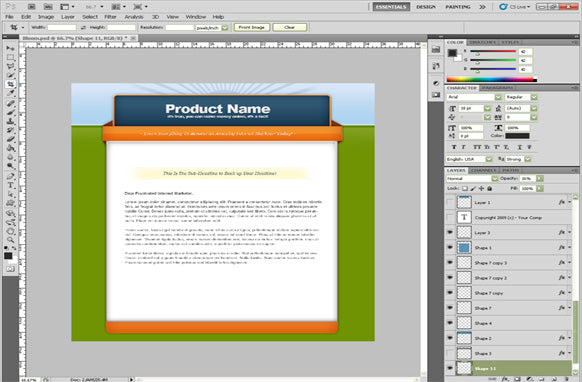582x382 pixels.
Task: Switch to the Channels tab
Action: point(484,170)
